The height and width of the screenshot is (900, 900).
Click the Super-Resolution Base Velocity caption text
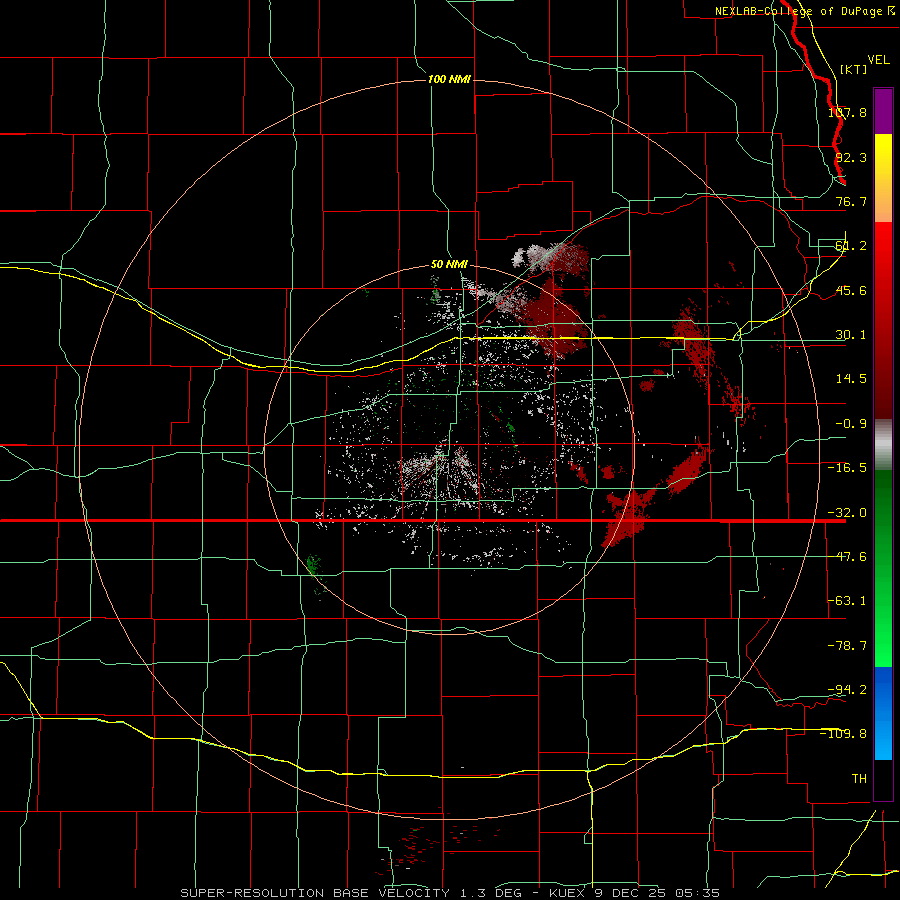(449, 893)
